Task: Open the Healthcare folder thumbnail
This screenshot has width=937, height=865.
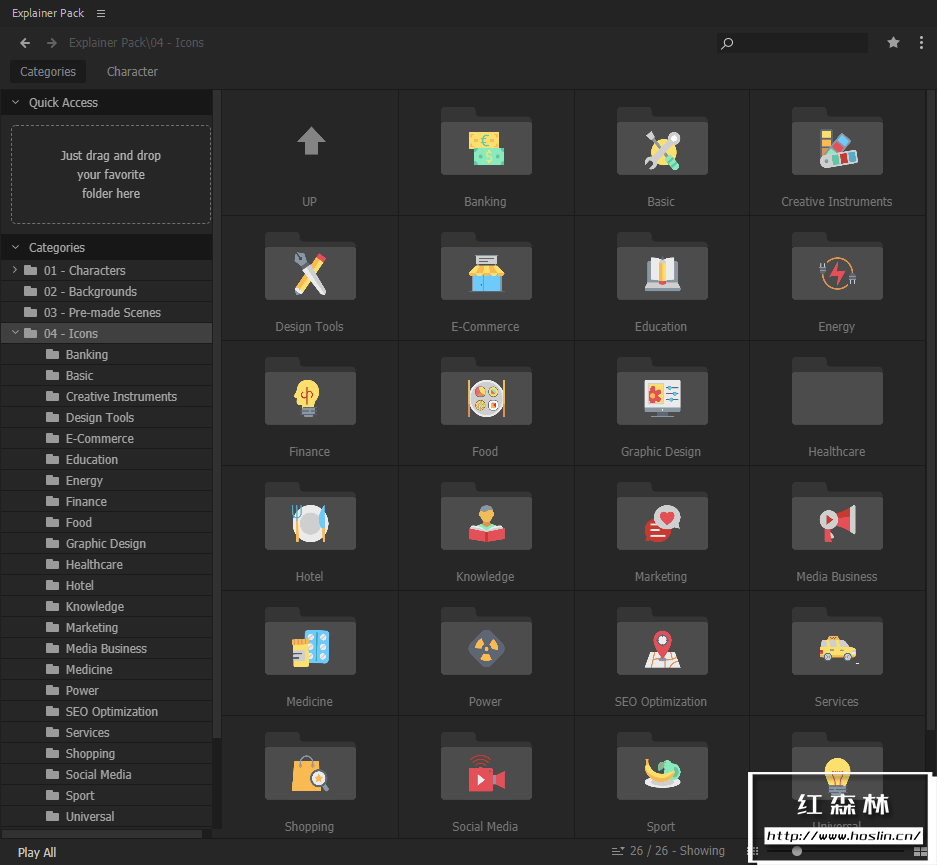Action: pyautogui.click(x=837, y=391)
